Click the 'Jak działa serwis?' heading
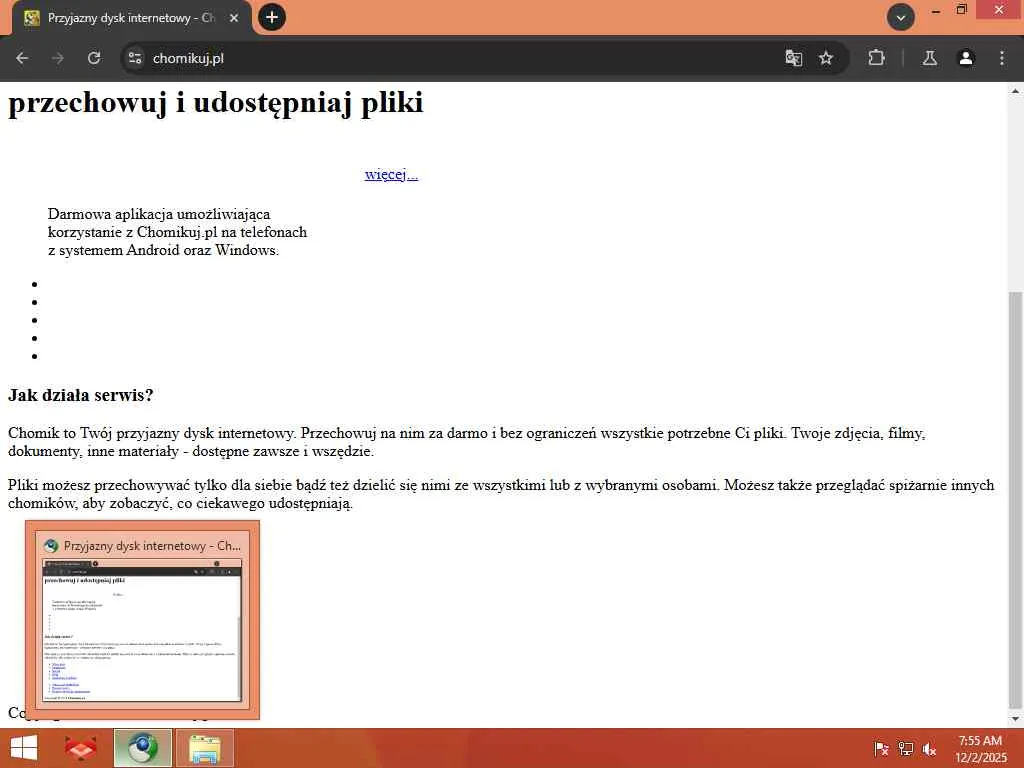This screenshot has height=768, width=1024. coord(80,395)
